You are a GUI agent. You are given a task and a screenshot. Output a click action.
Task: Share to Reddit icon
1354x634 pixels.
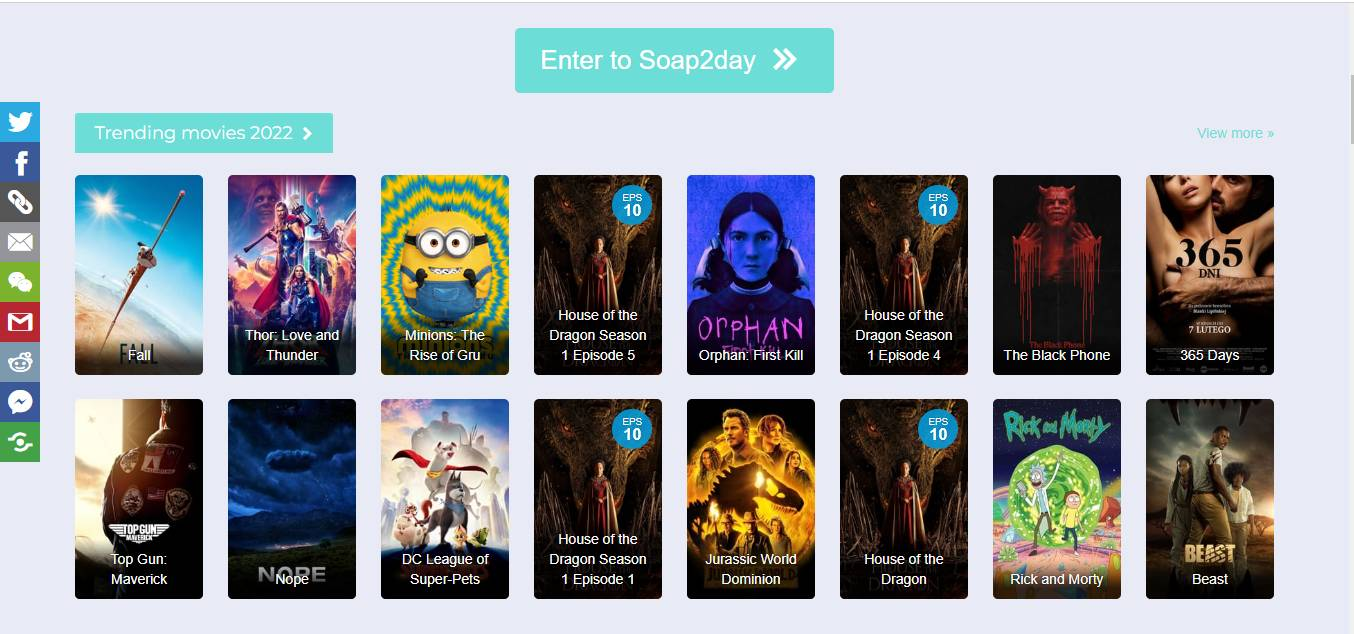click(20, 362)
